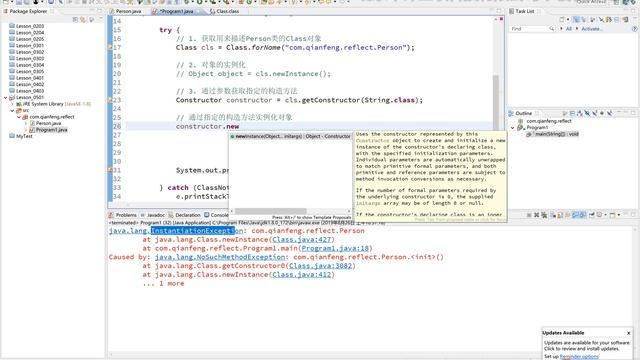
Task: Close the Updates Available notification
Action: tap(629, 333)
